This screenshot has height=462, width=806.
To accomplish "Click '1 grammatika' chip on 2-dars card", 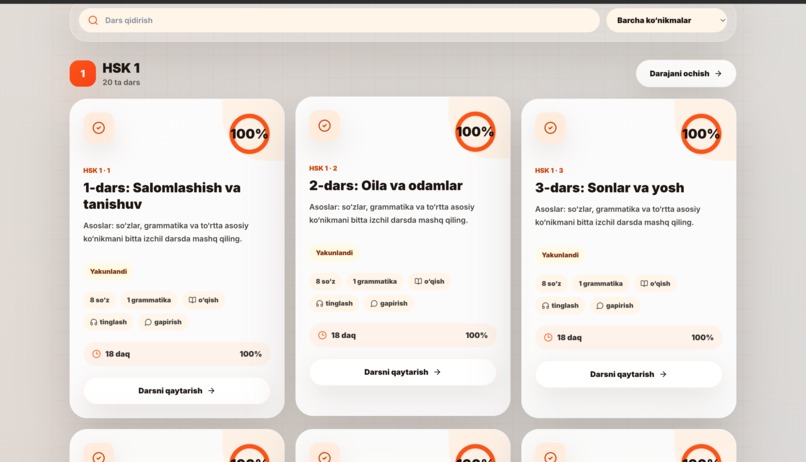I will [x=374, y=282].
